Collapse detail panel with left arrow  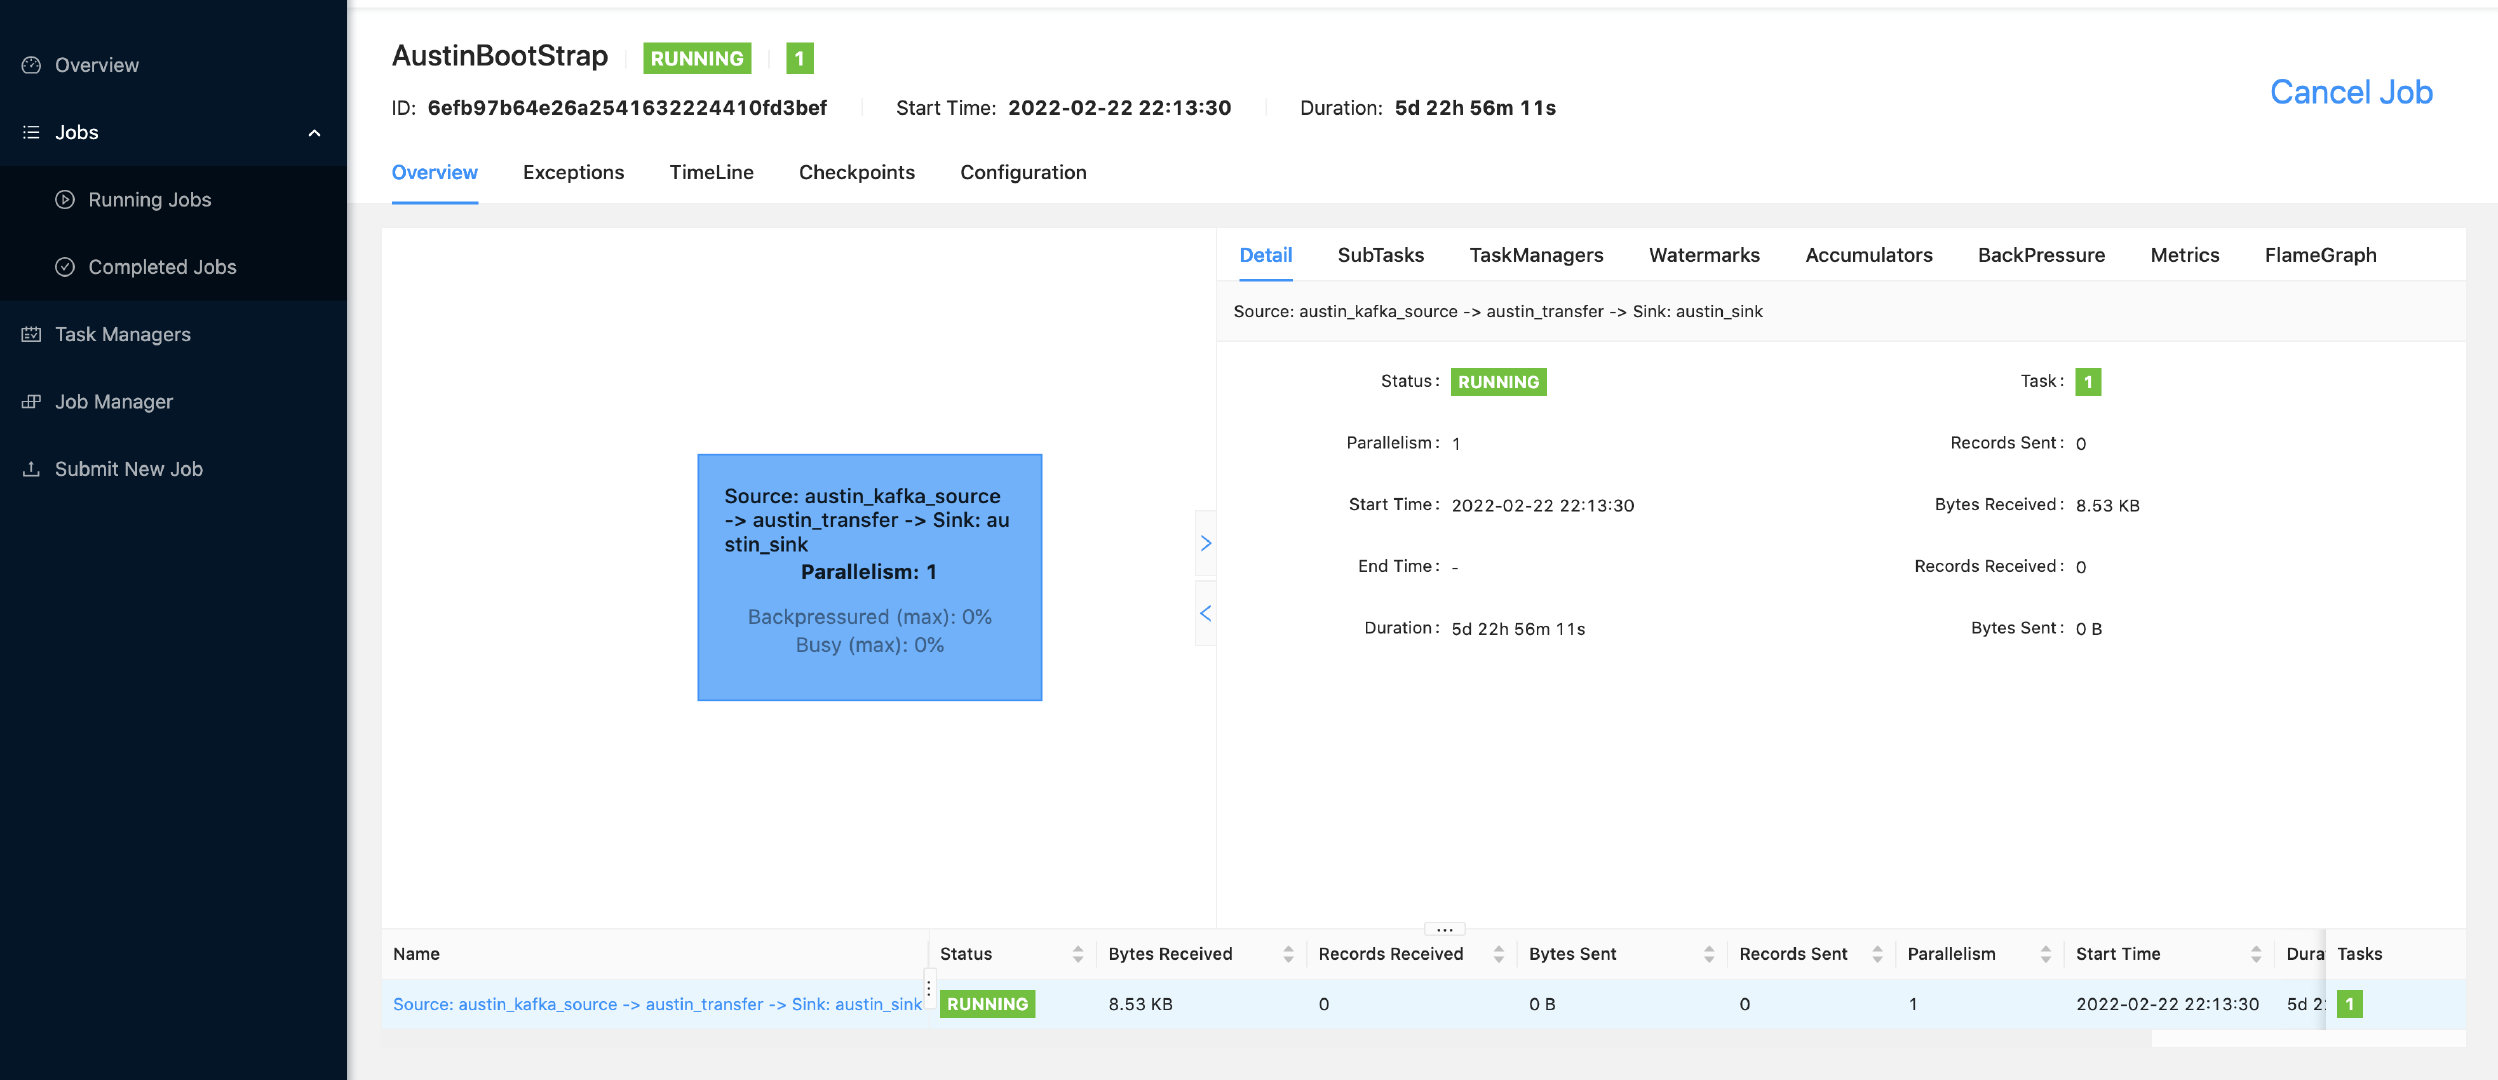tap(1205, 613)
